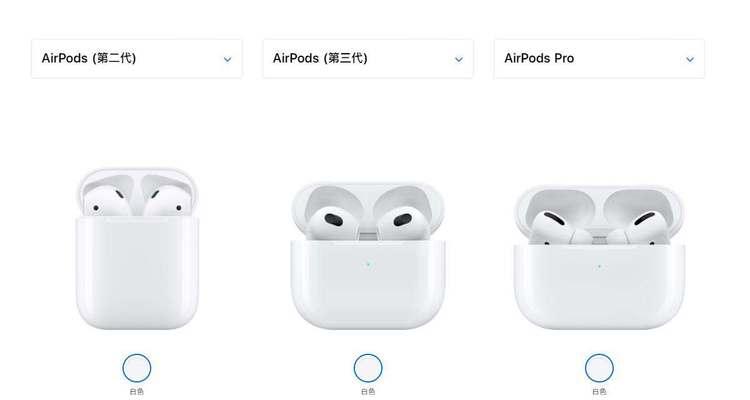Screen dimensions: 750x400
Task: Click the AirPods Pro case image
Action: (599, 257)
